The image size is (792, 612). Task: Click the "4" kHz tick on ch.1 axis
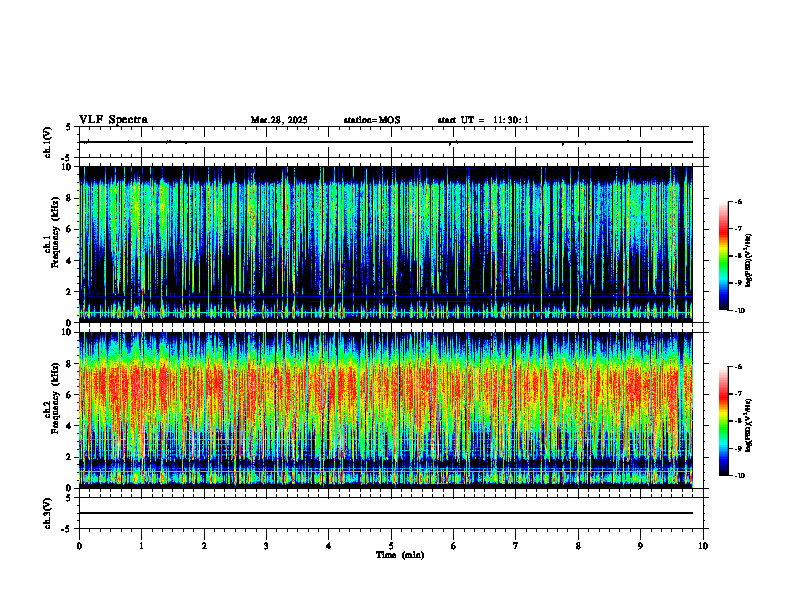click(x=70, y=261)
